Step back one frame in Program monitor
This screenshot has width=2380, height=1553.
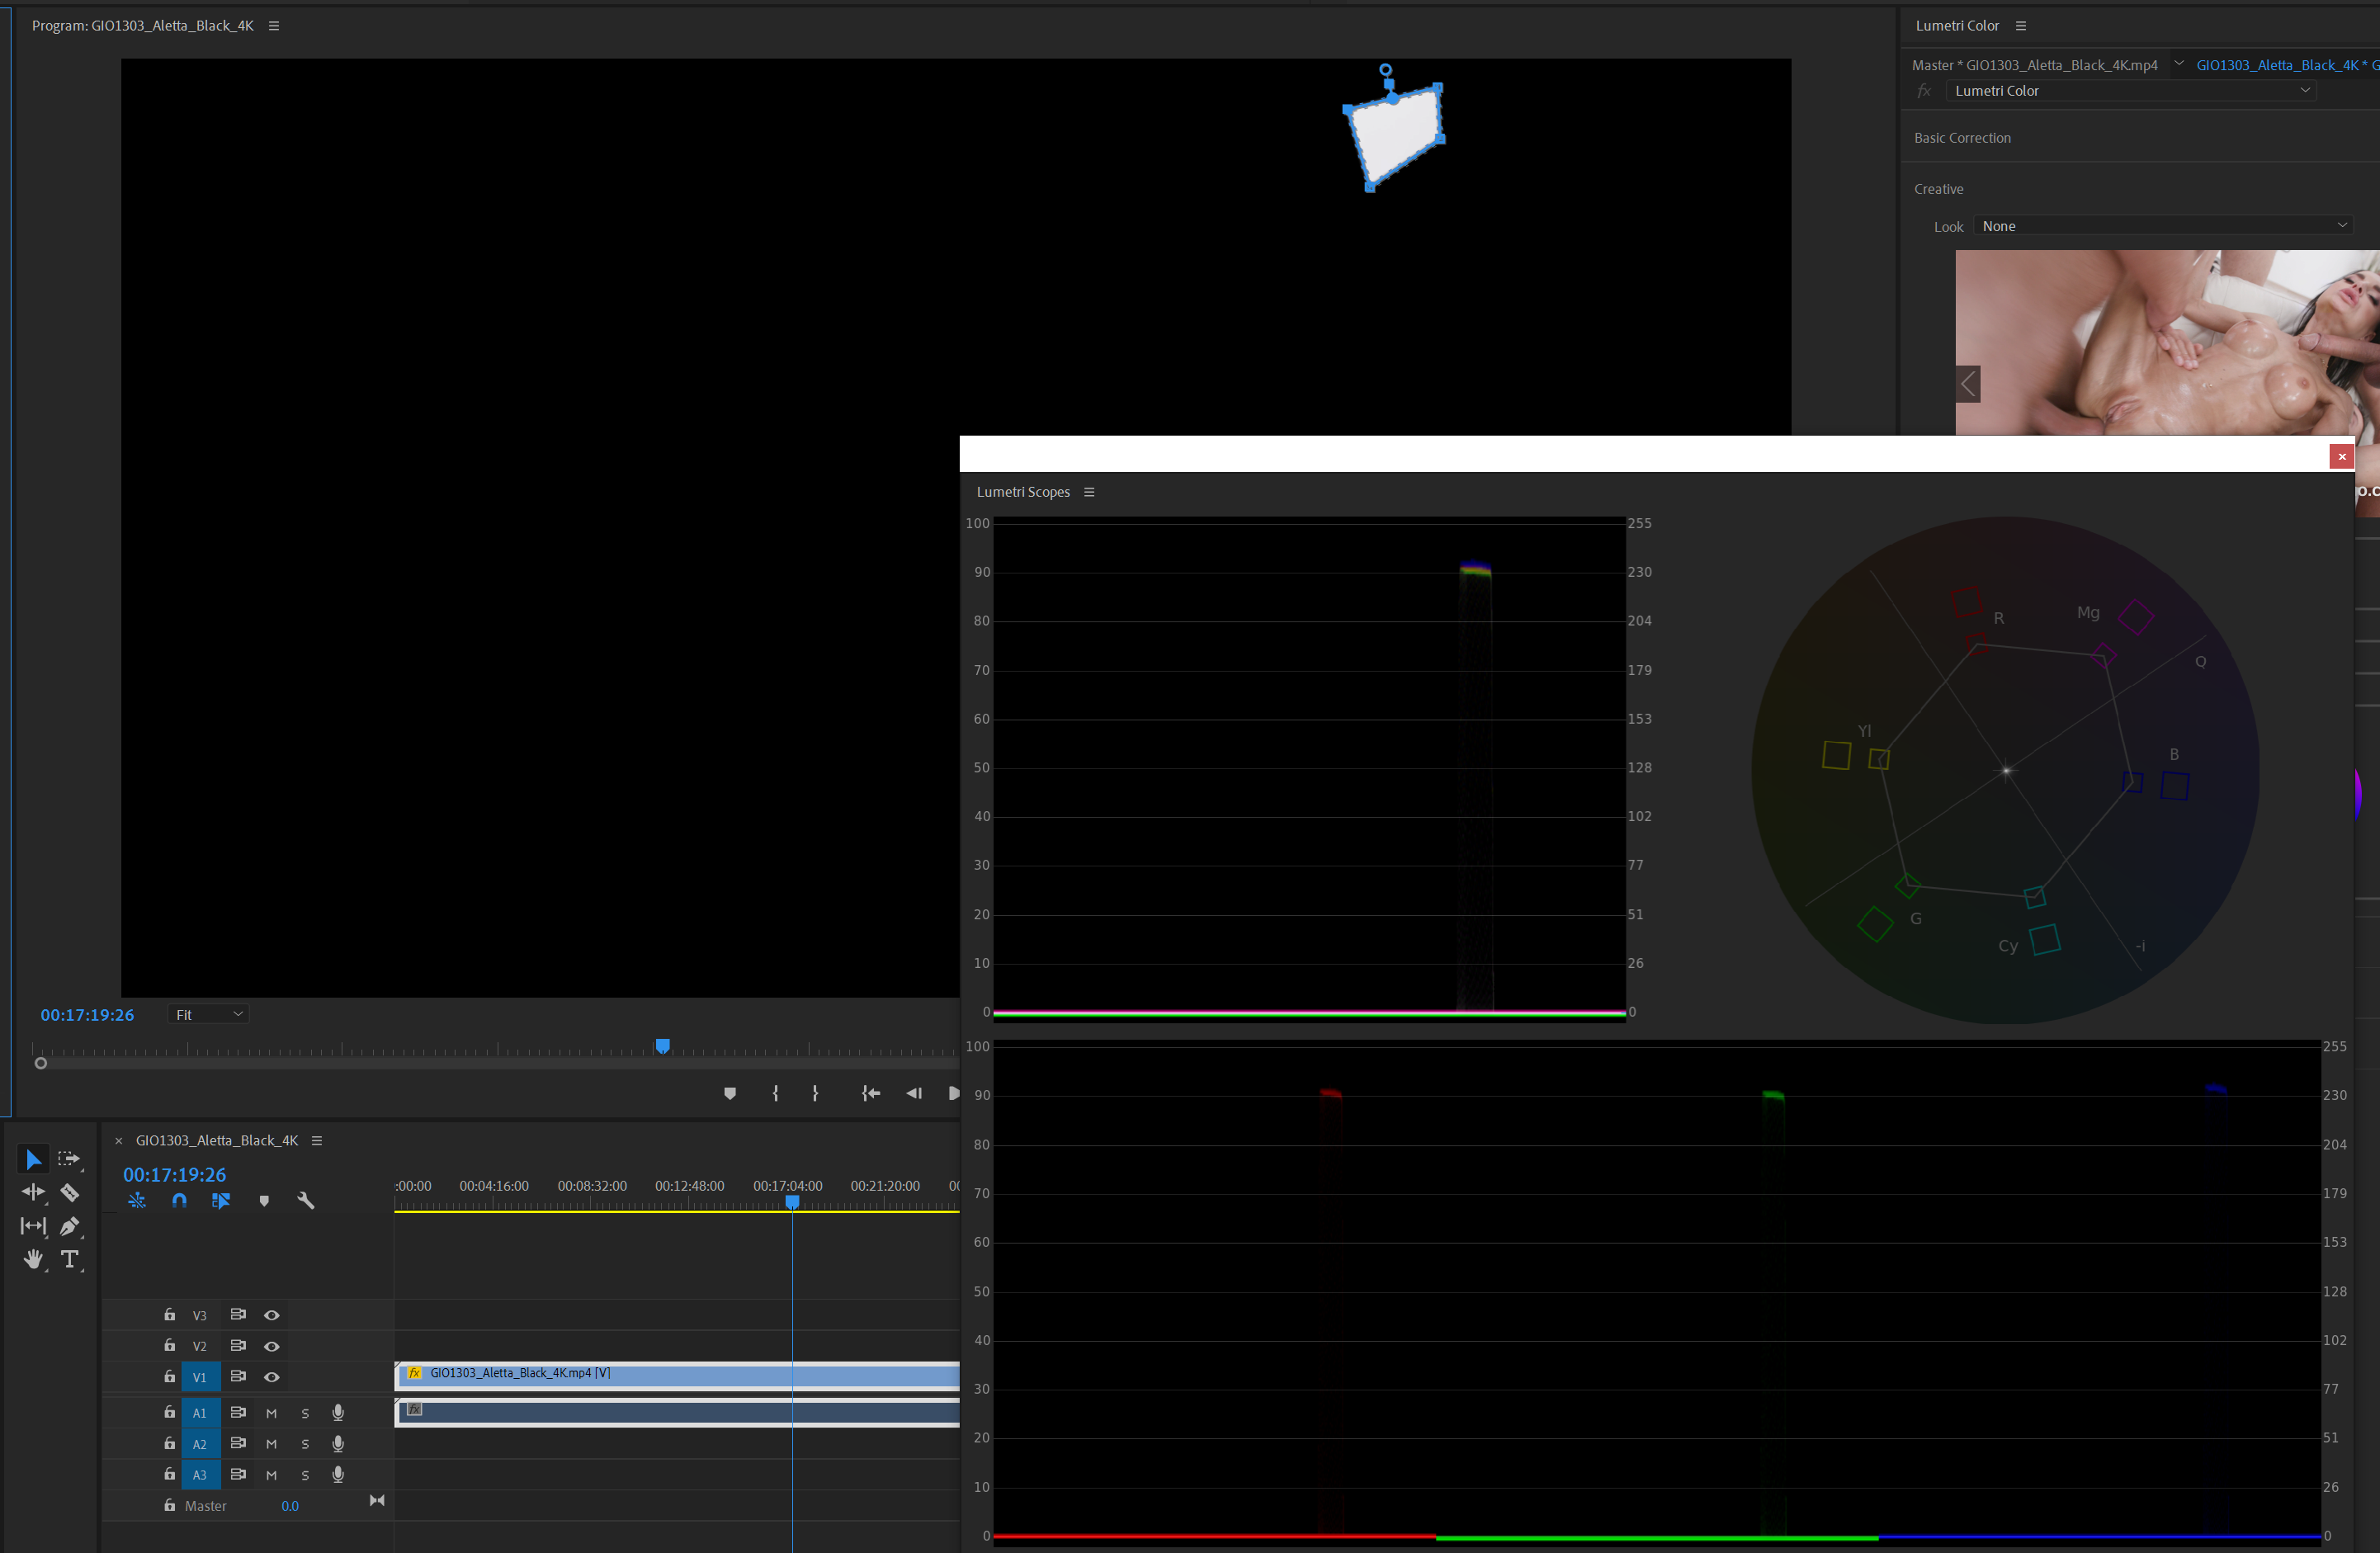[913, 1093]
